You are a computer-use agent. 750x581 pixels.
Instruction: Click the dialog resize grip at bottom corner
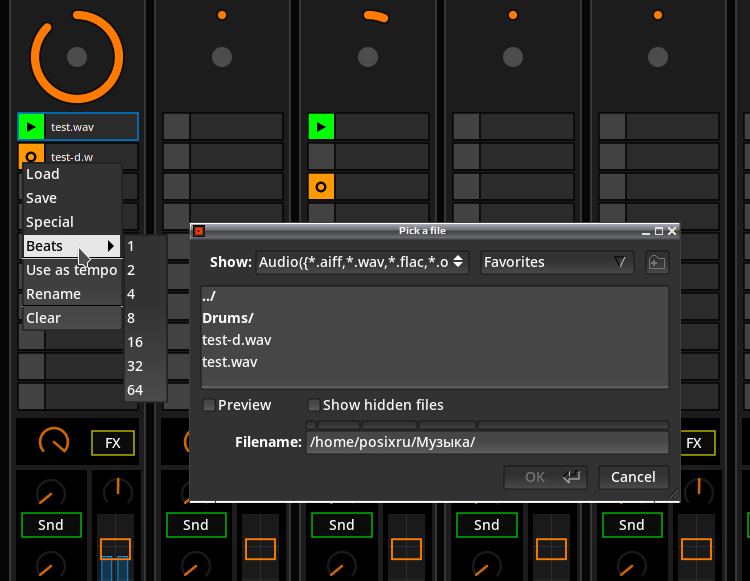(x=673, y=495)
